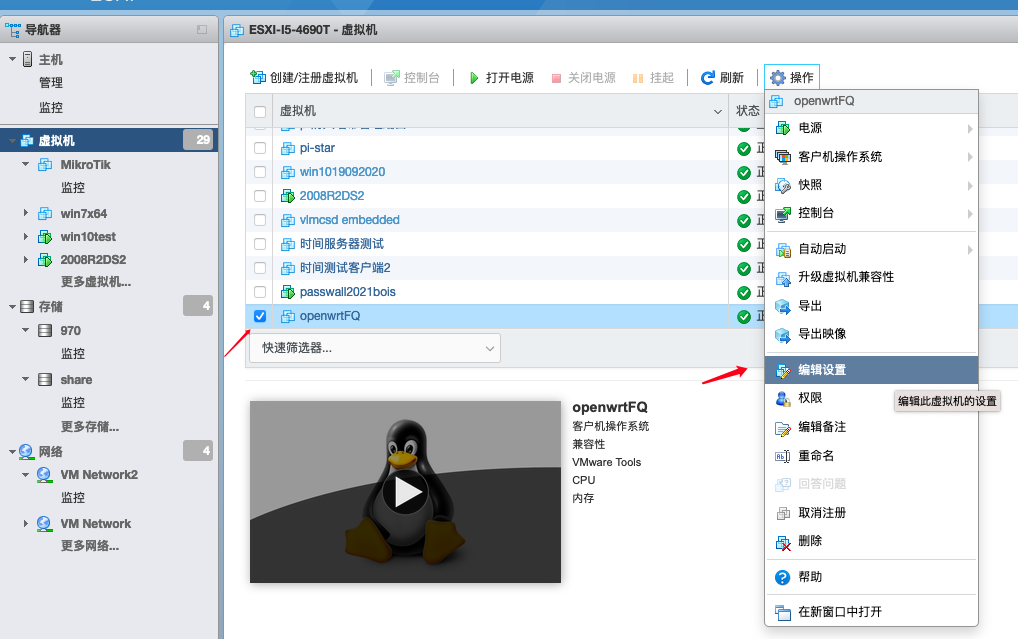The width and height of the screenshot is (1018, 639).
Task: Click the navigator panel collapse icon
Action: click(x=202, y=29)
